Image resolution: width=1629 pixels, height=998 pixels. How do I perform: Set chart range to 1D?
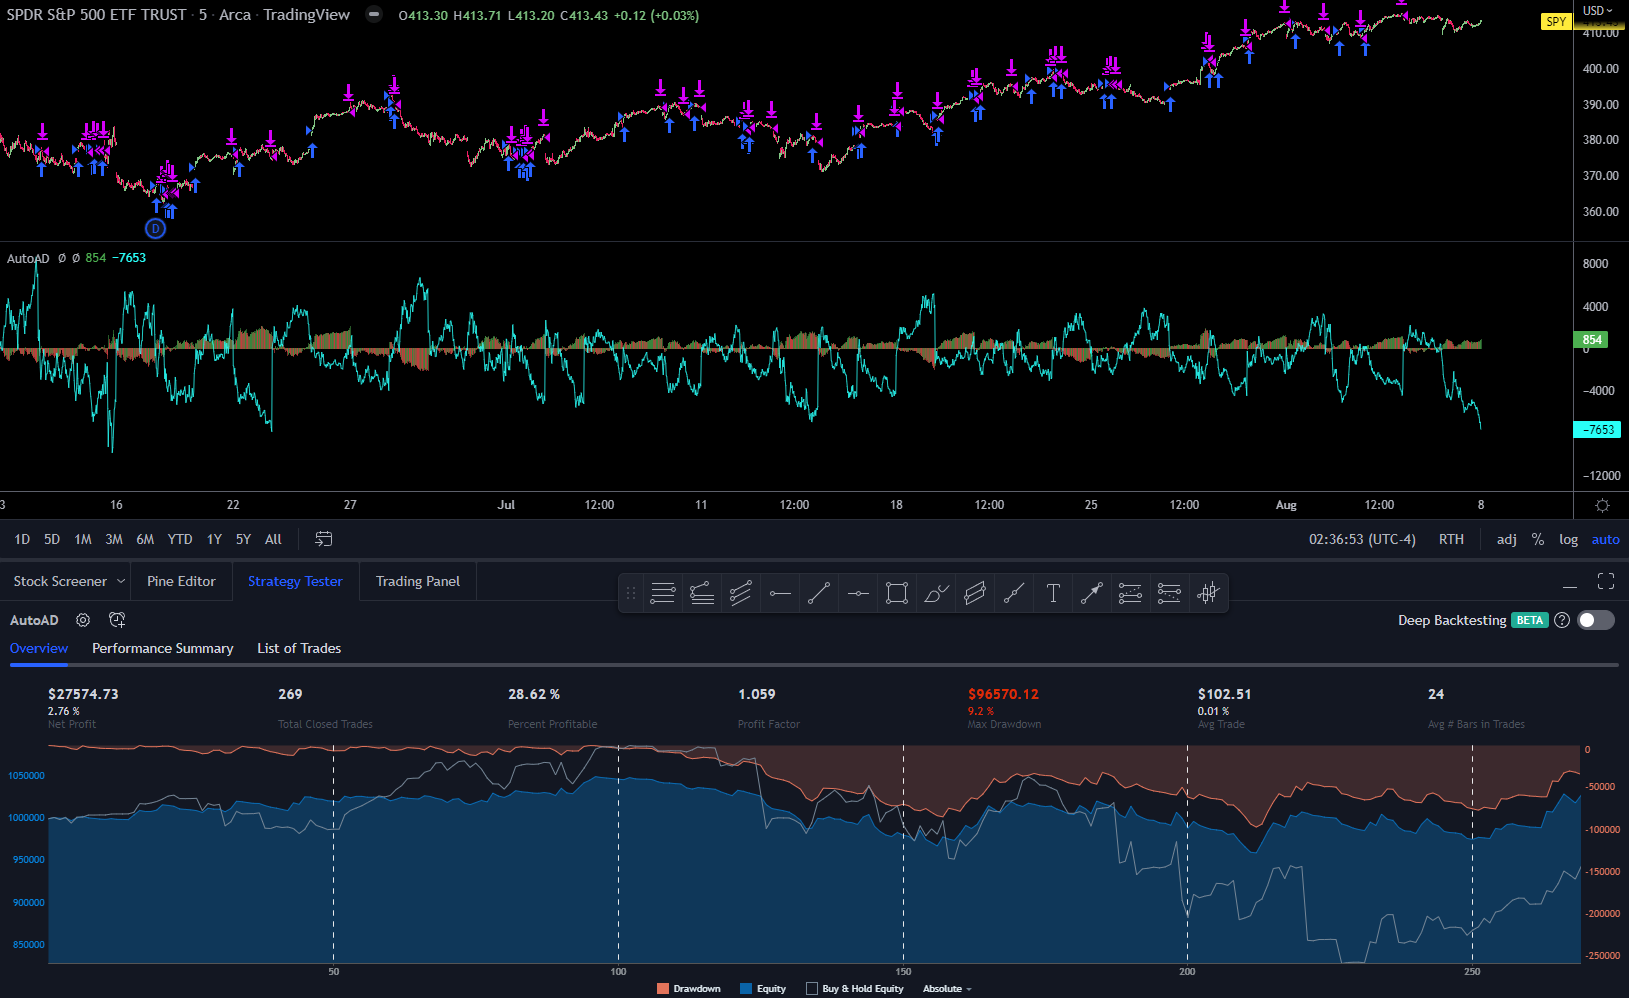coord(22,539)
